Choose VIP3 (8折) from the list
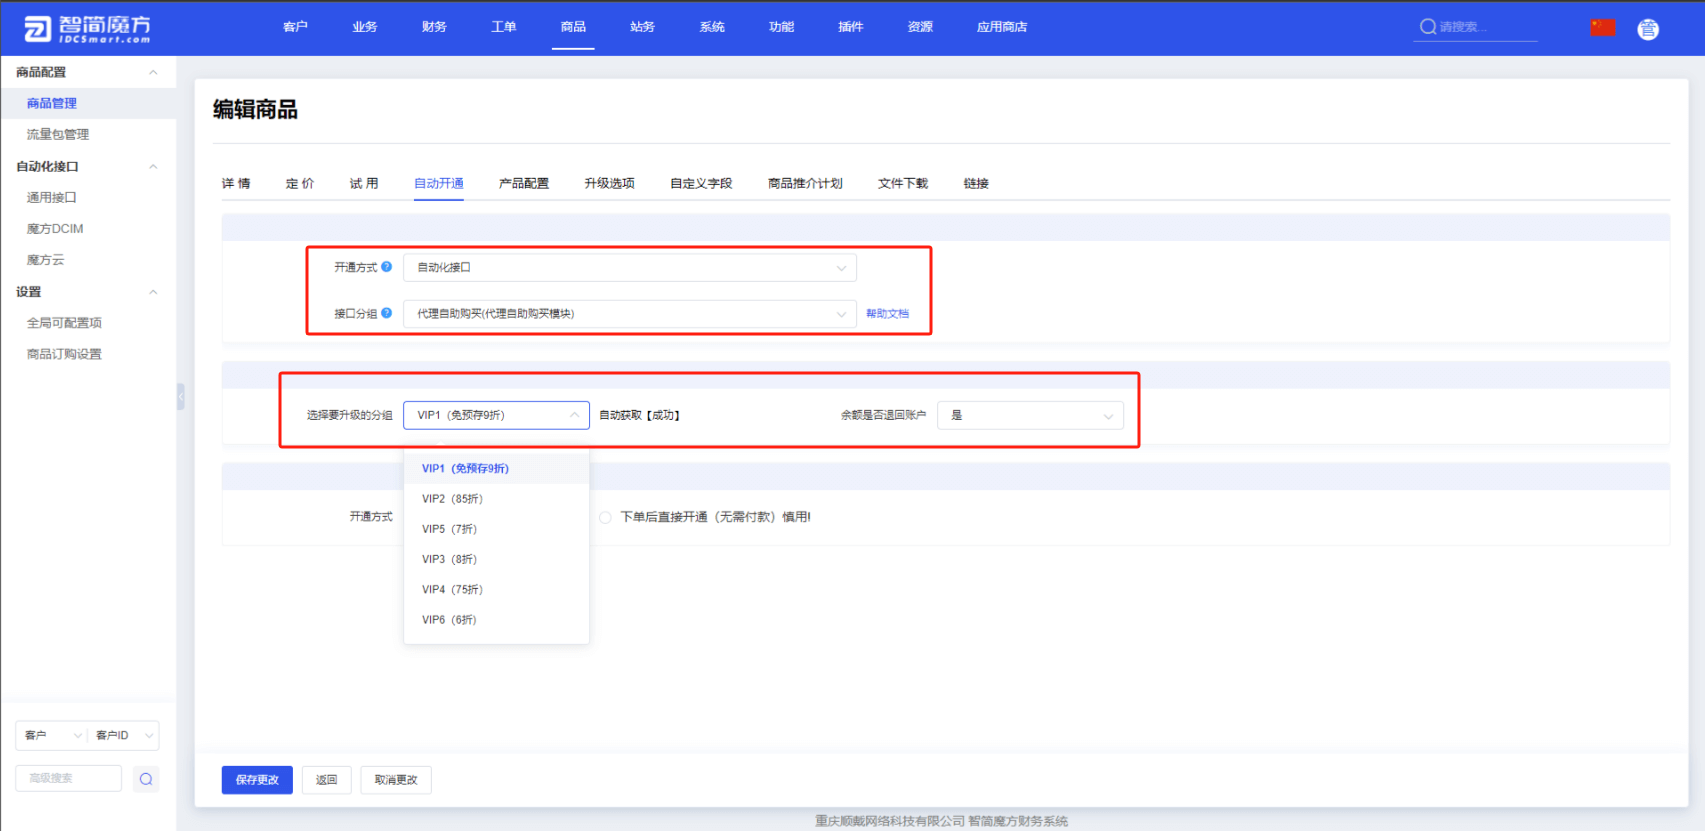 click(x=496, y=559)
